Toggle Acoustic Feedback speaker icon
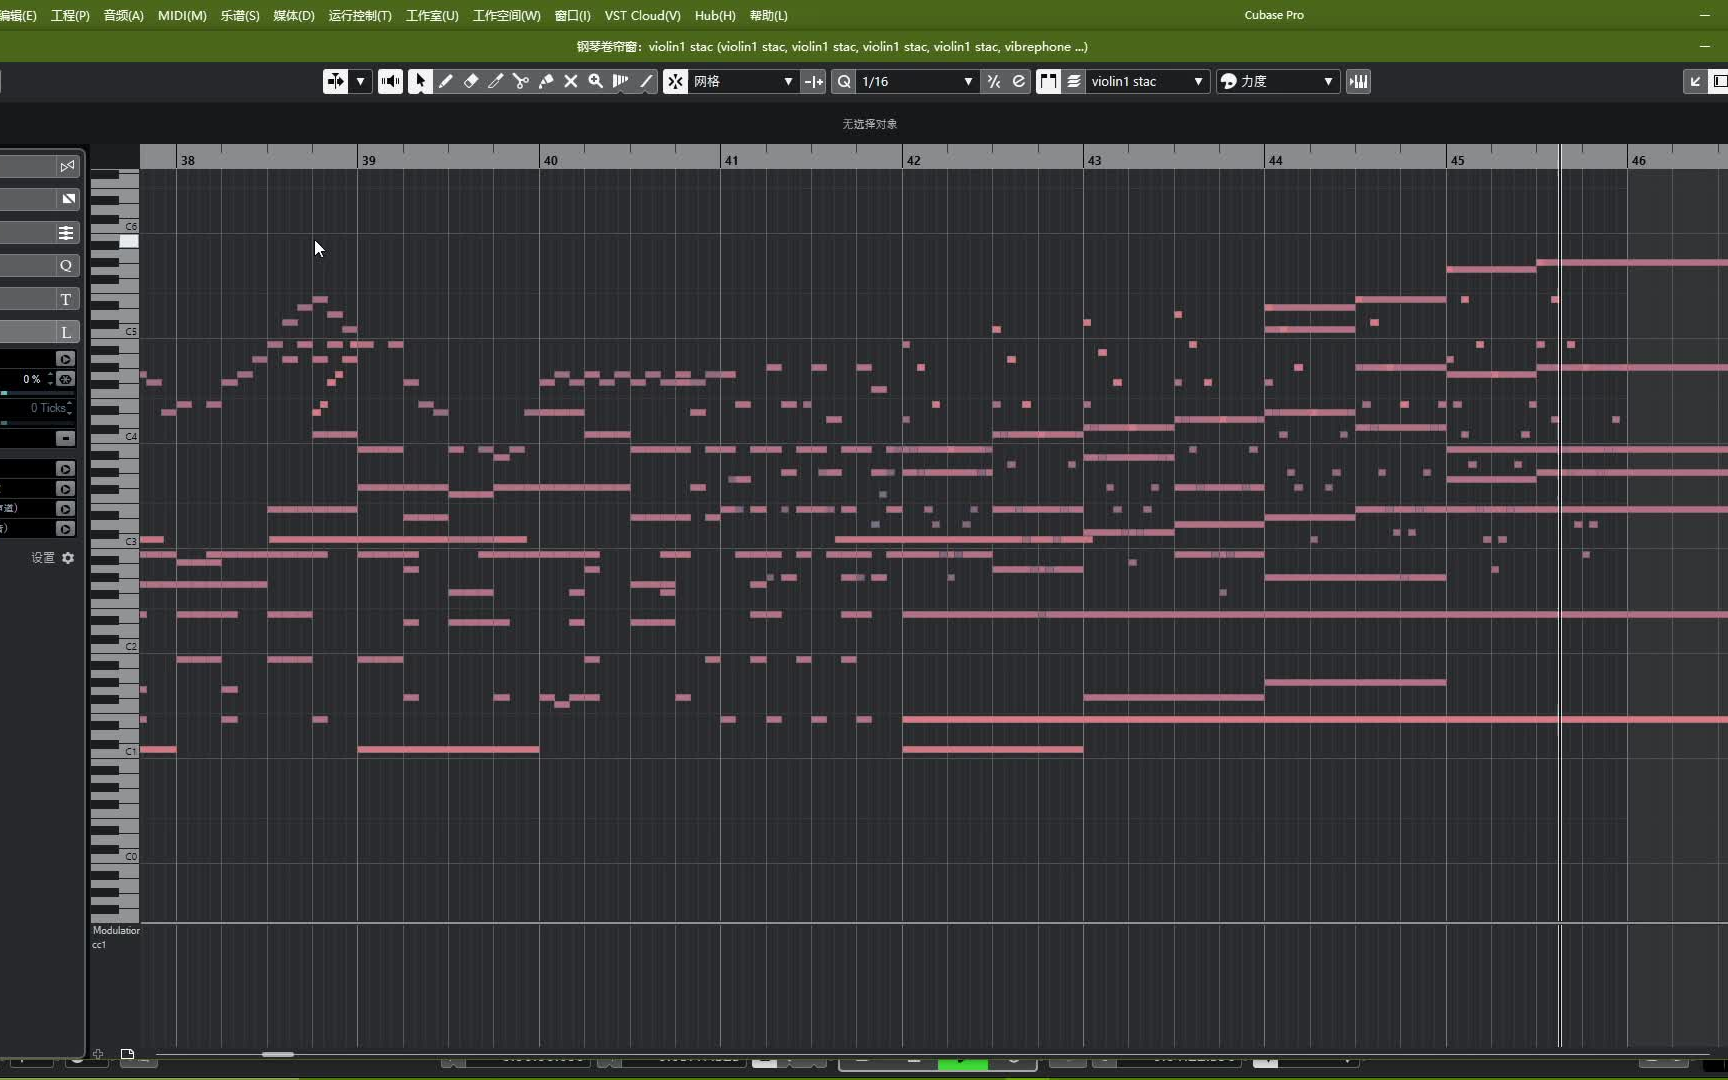Screen dimensions: 1728x1080 390,81
